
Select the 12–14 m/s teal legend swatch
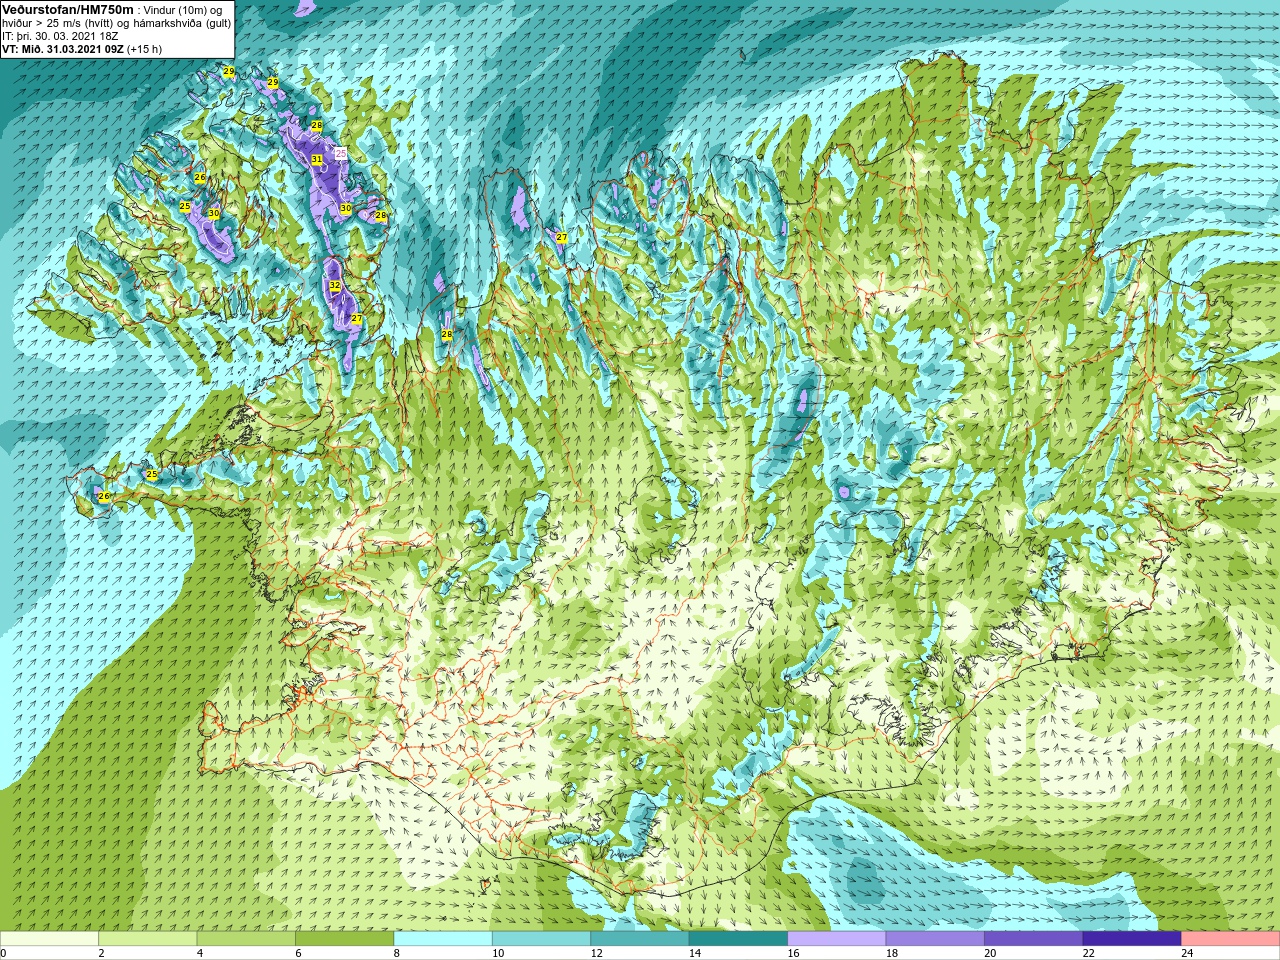pyautogui.click(x=640, y=939)
